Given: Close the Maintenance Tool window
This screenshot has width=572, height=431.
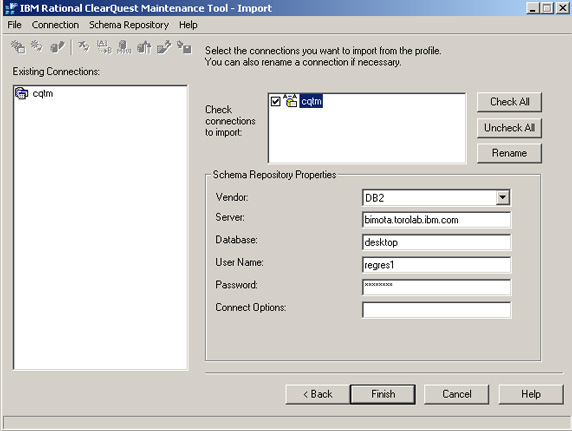Looking at the screenshot, I should click(562, 8).
